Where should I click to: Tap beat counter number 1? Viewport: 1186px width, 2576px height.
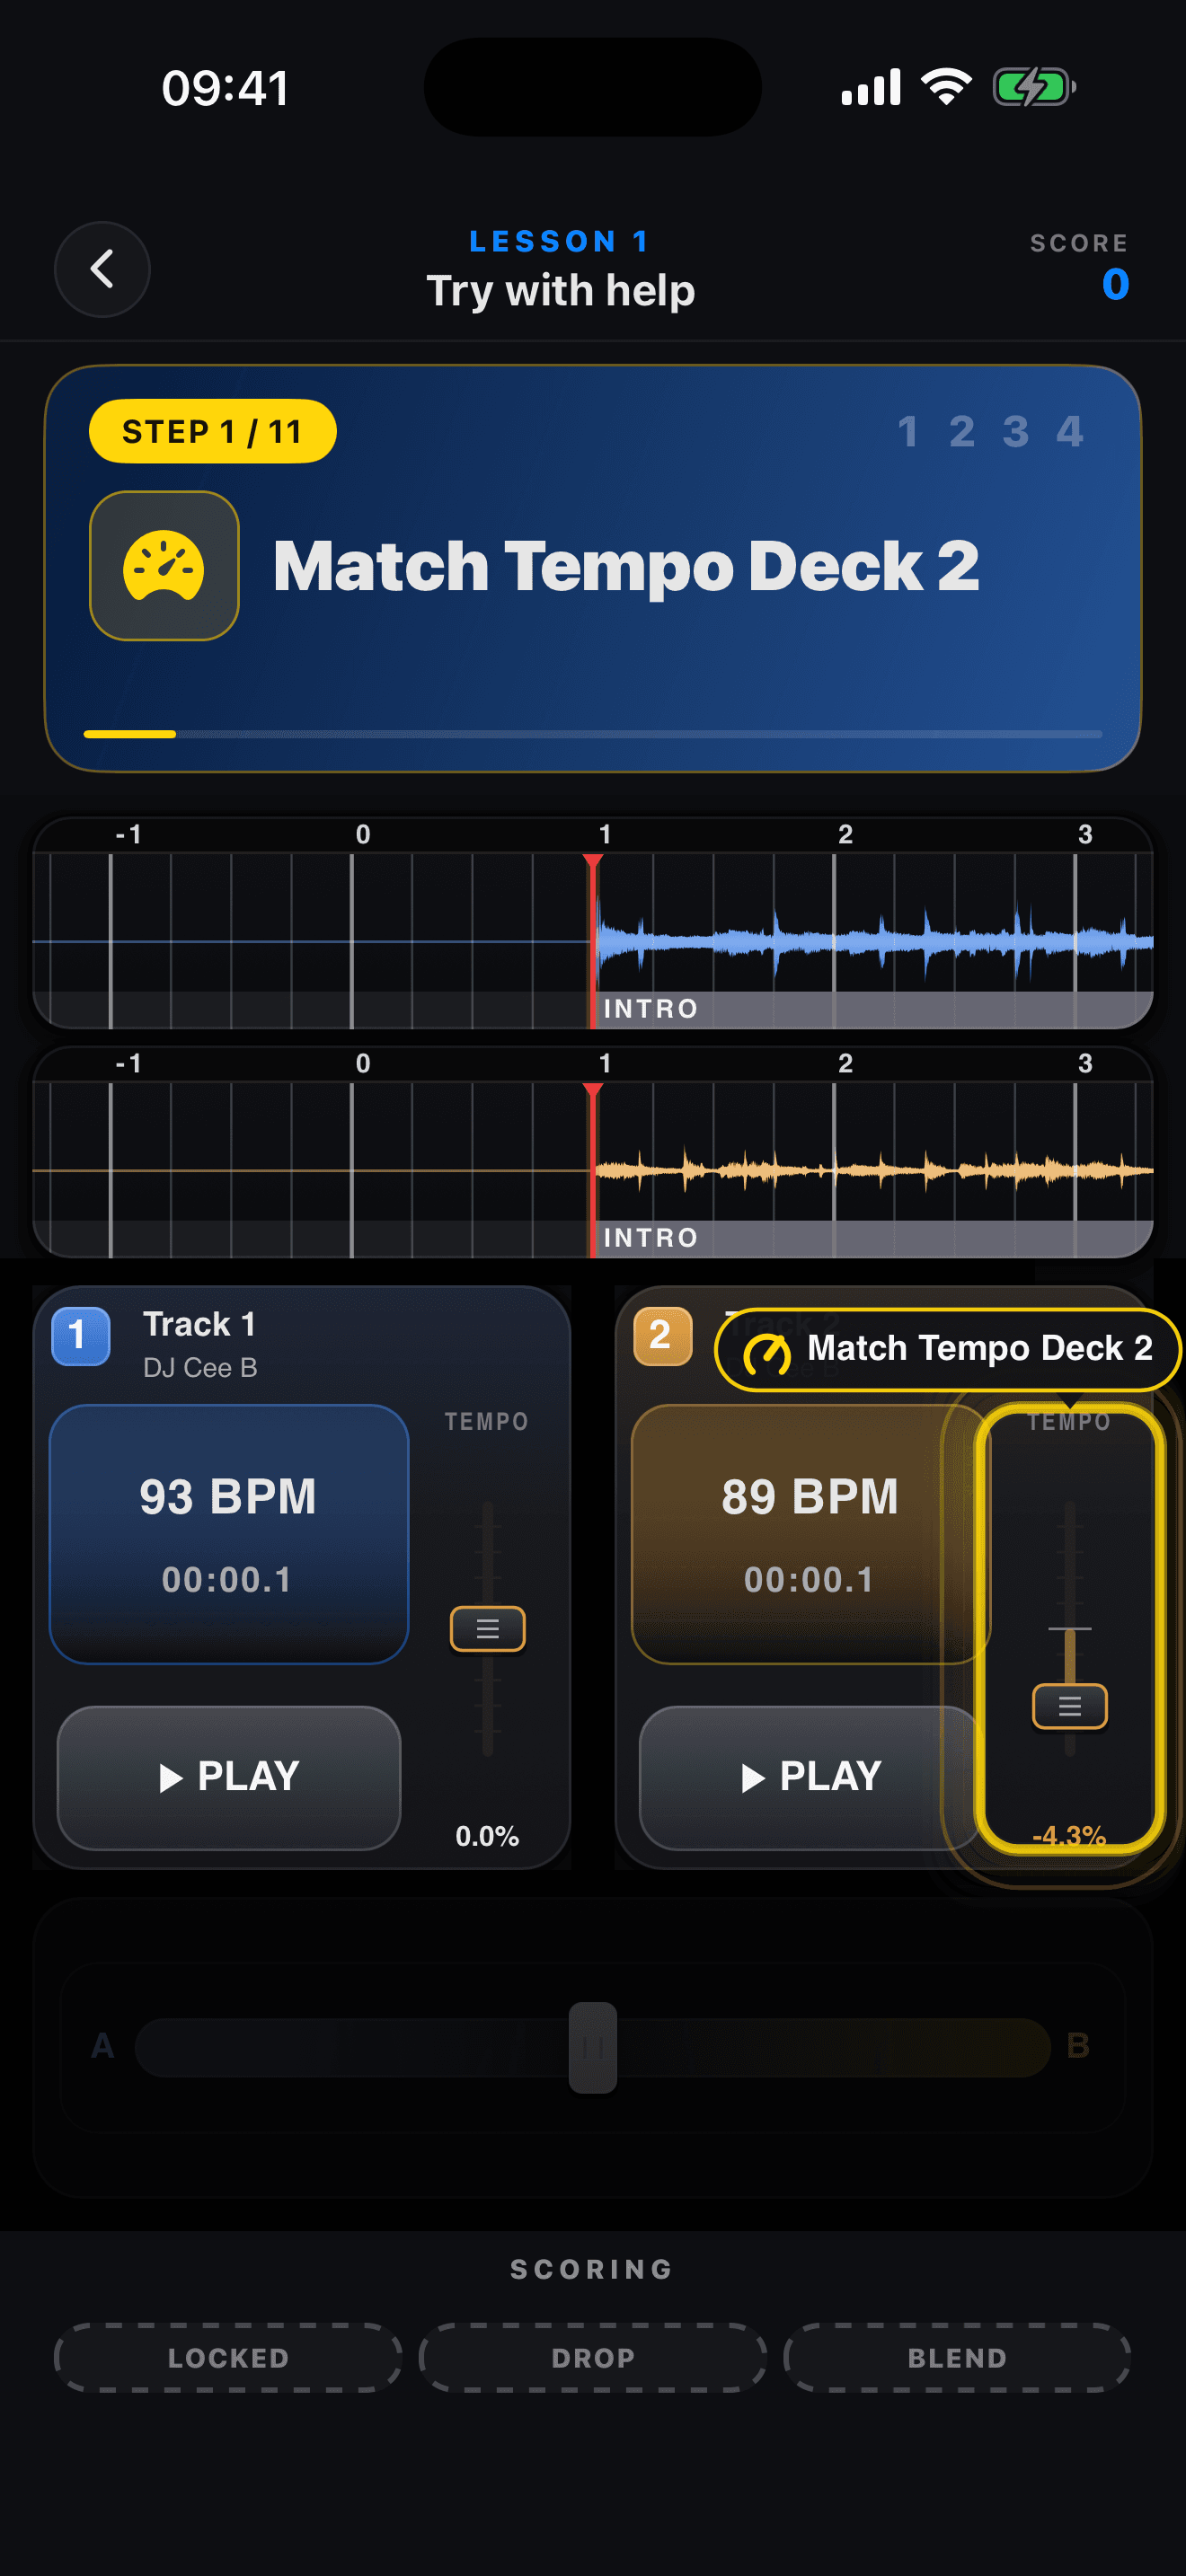click(x=908, y=432)
